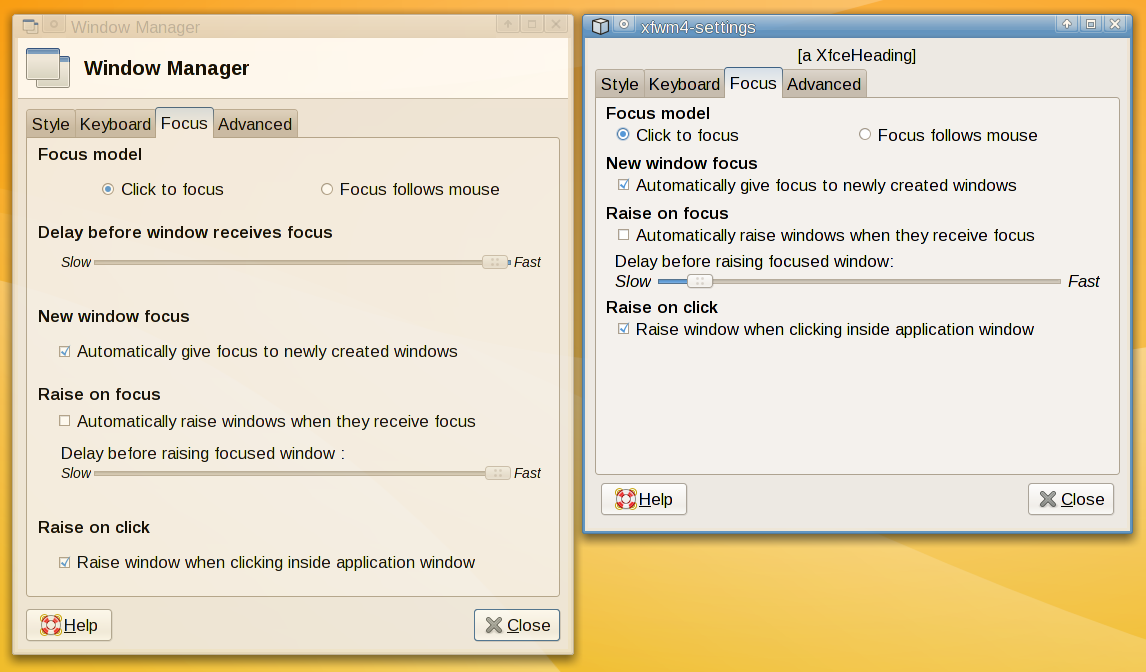Switch to Advanced tab in xfwm4-settings
Viewport: 1146px width, 672px height.
click(824, 84)
